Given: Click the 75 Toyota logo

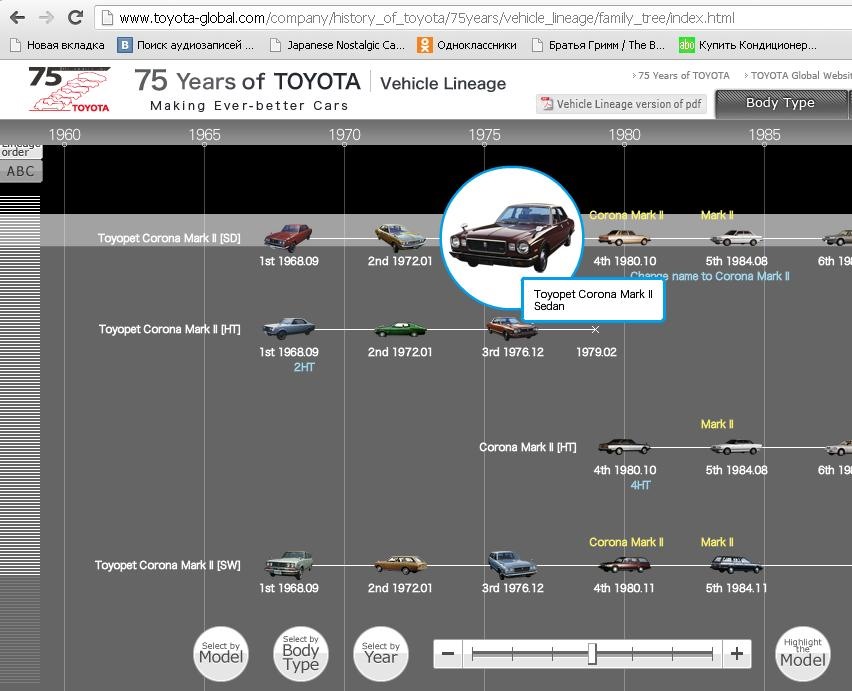Looking at the screenshot, I should pyautogui.click(x=70, y=89).
